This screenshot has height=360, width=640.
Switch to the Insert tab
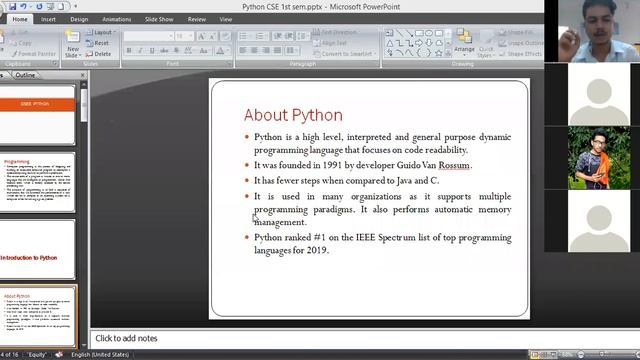coord(48,19)
